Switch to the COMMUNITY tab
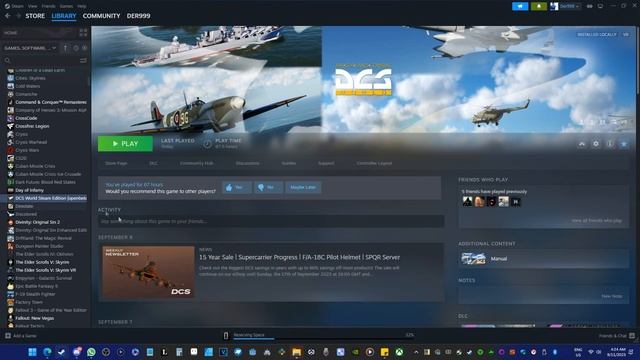The image size is (640, 360). pyautogui.click(x=101, y=16)
